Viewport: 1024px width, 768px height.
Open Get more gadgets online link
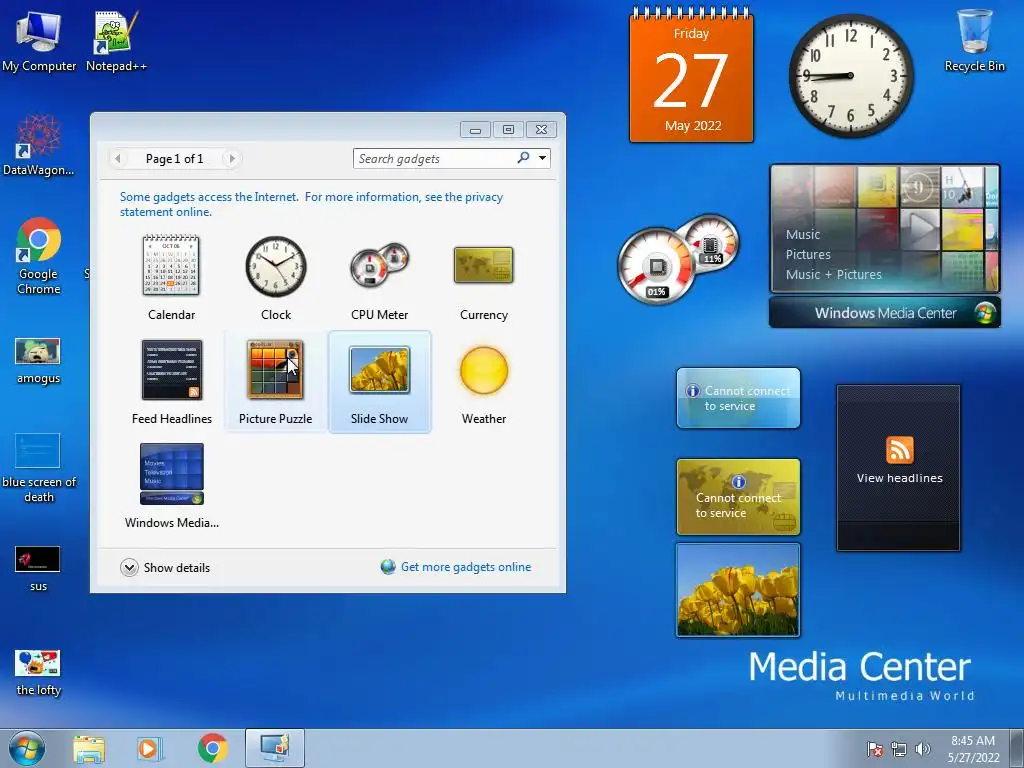click(x=466, y=567)
